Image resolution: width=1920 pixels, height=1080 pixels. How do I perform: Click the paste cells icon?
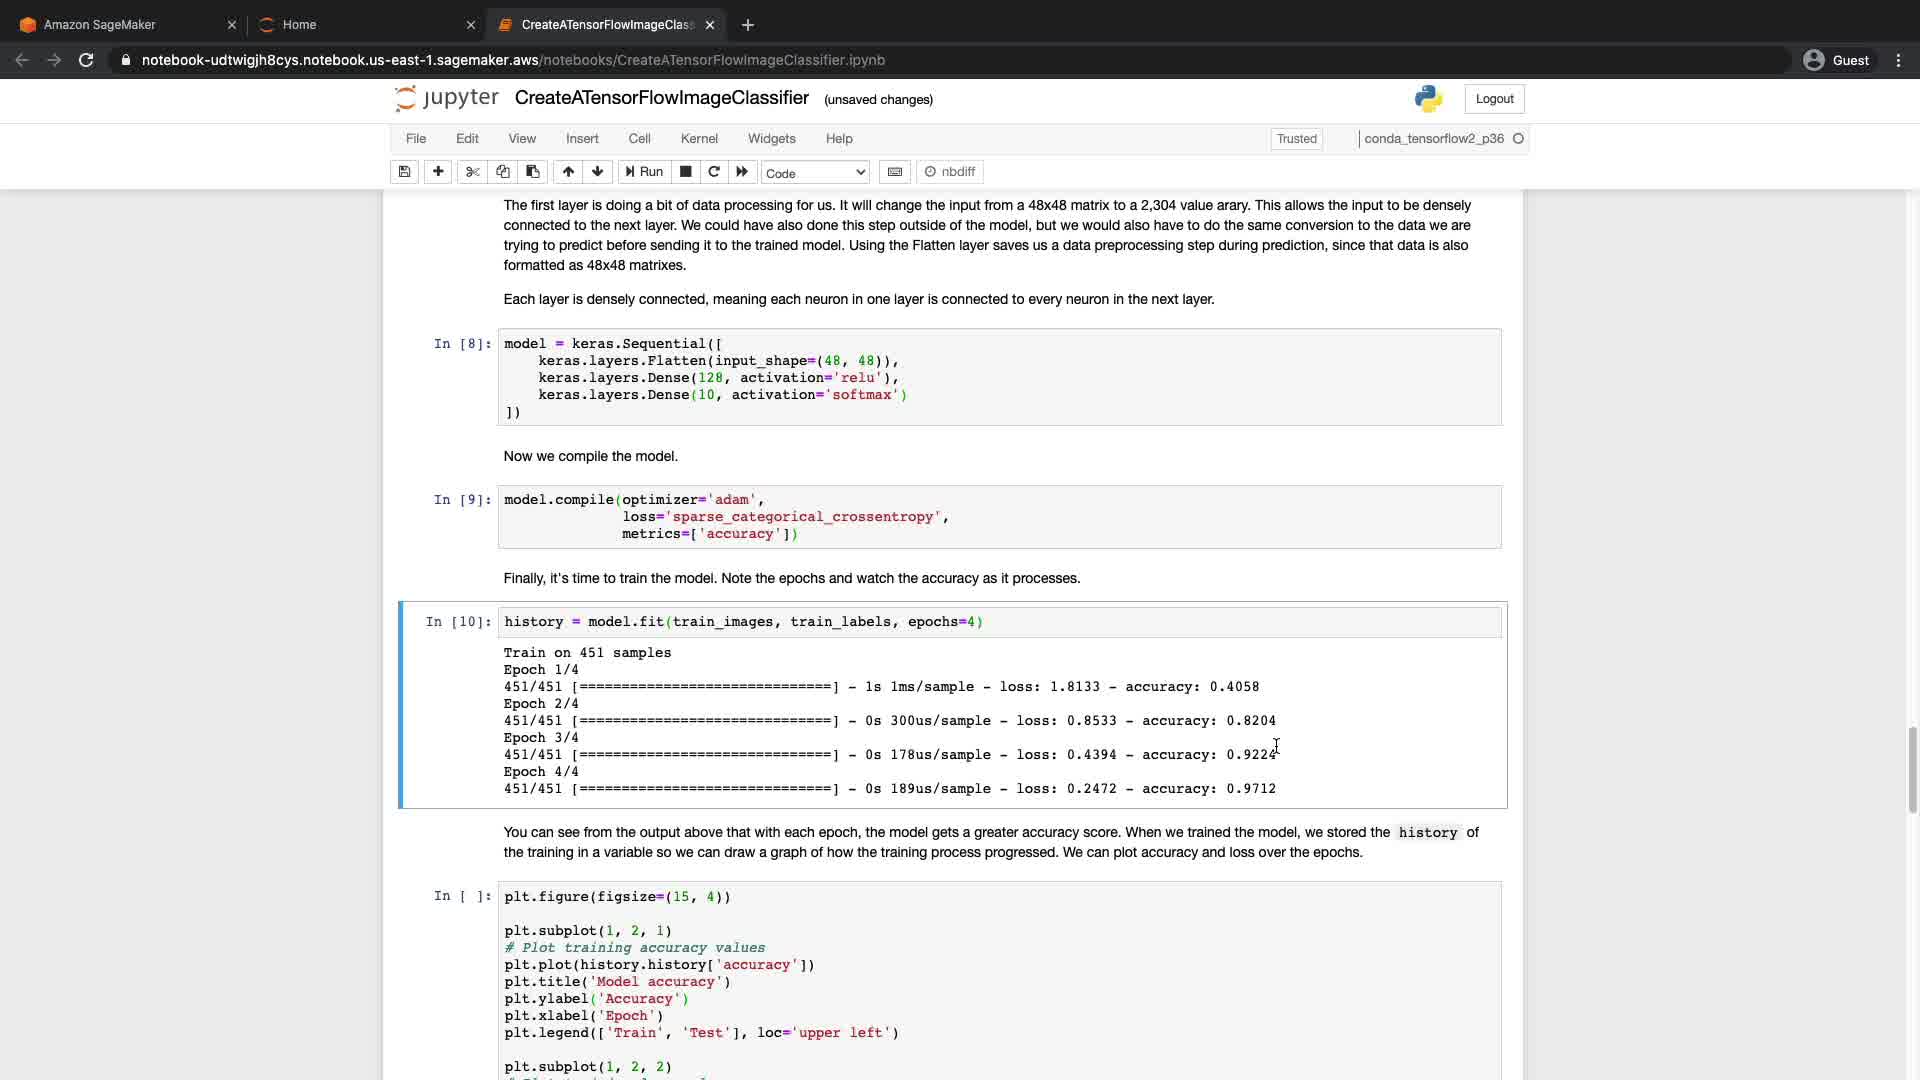(x=533, y=172)
